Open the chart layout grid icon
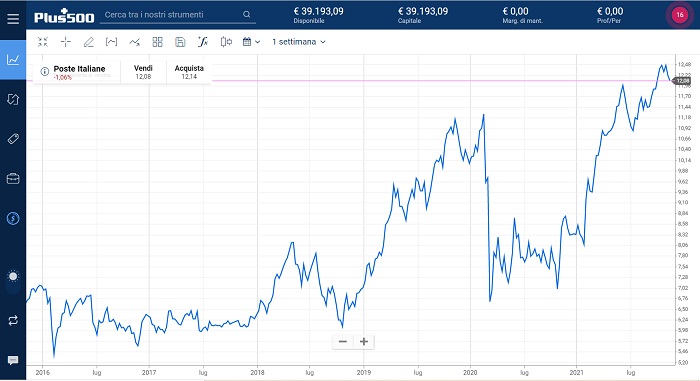 click(x=157, y=42)
